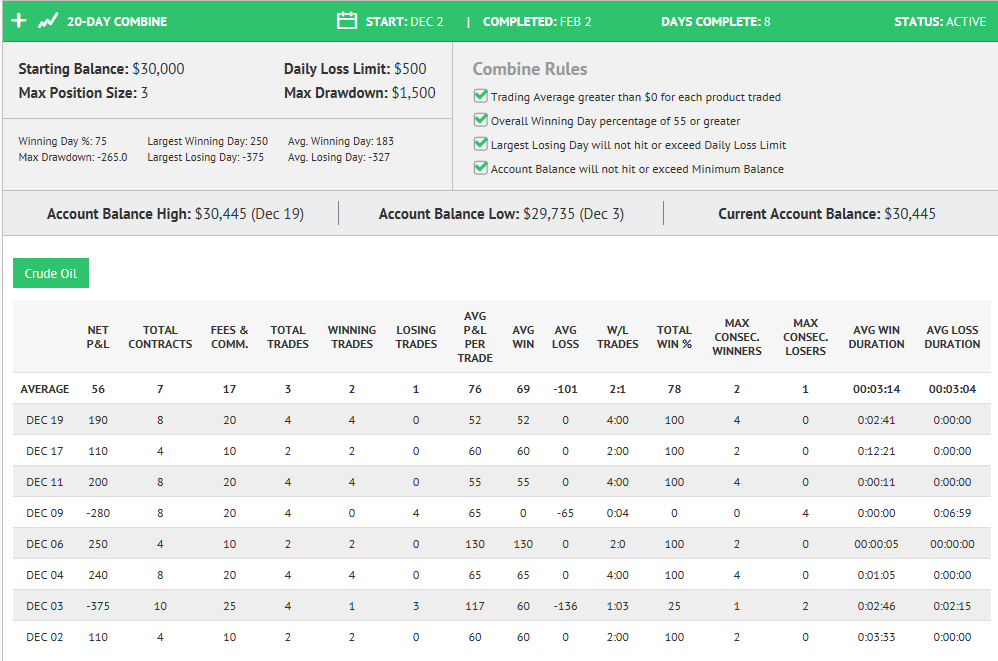Click the Fees & Comm. column header

click(230, 337)
